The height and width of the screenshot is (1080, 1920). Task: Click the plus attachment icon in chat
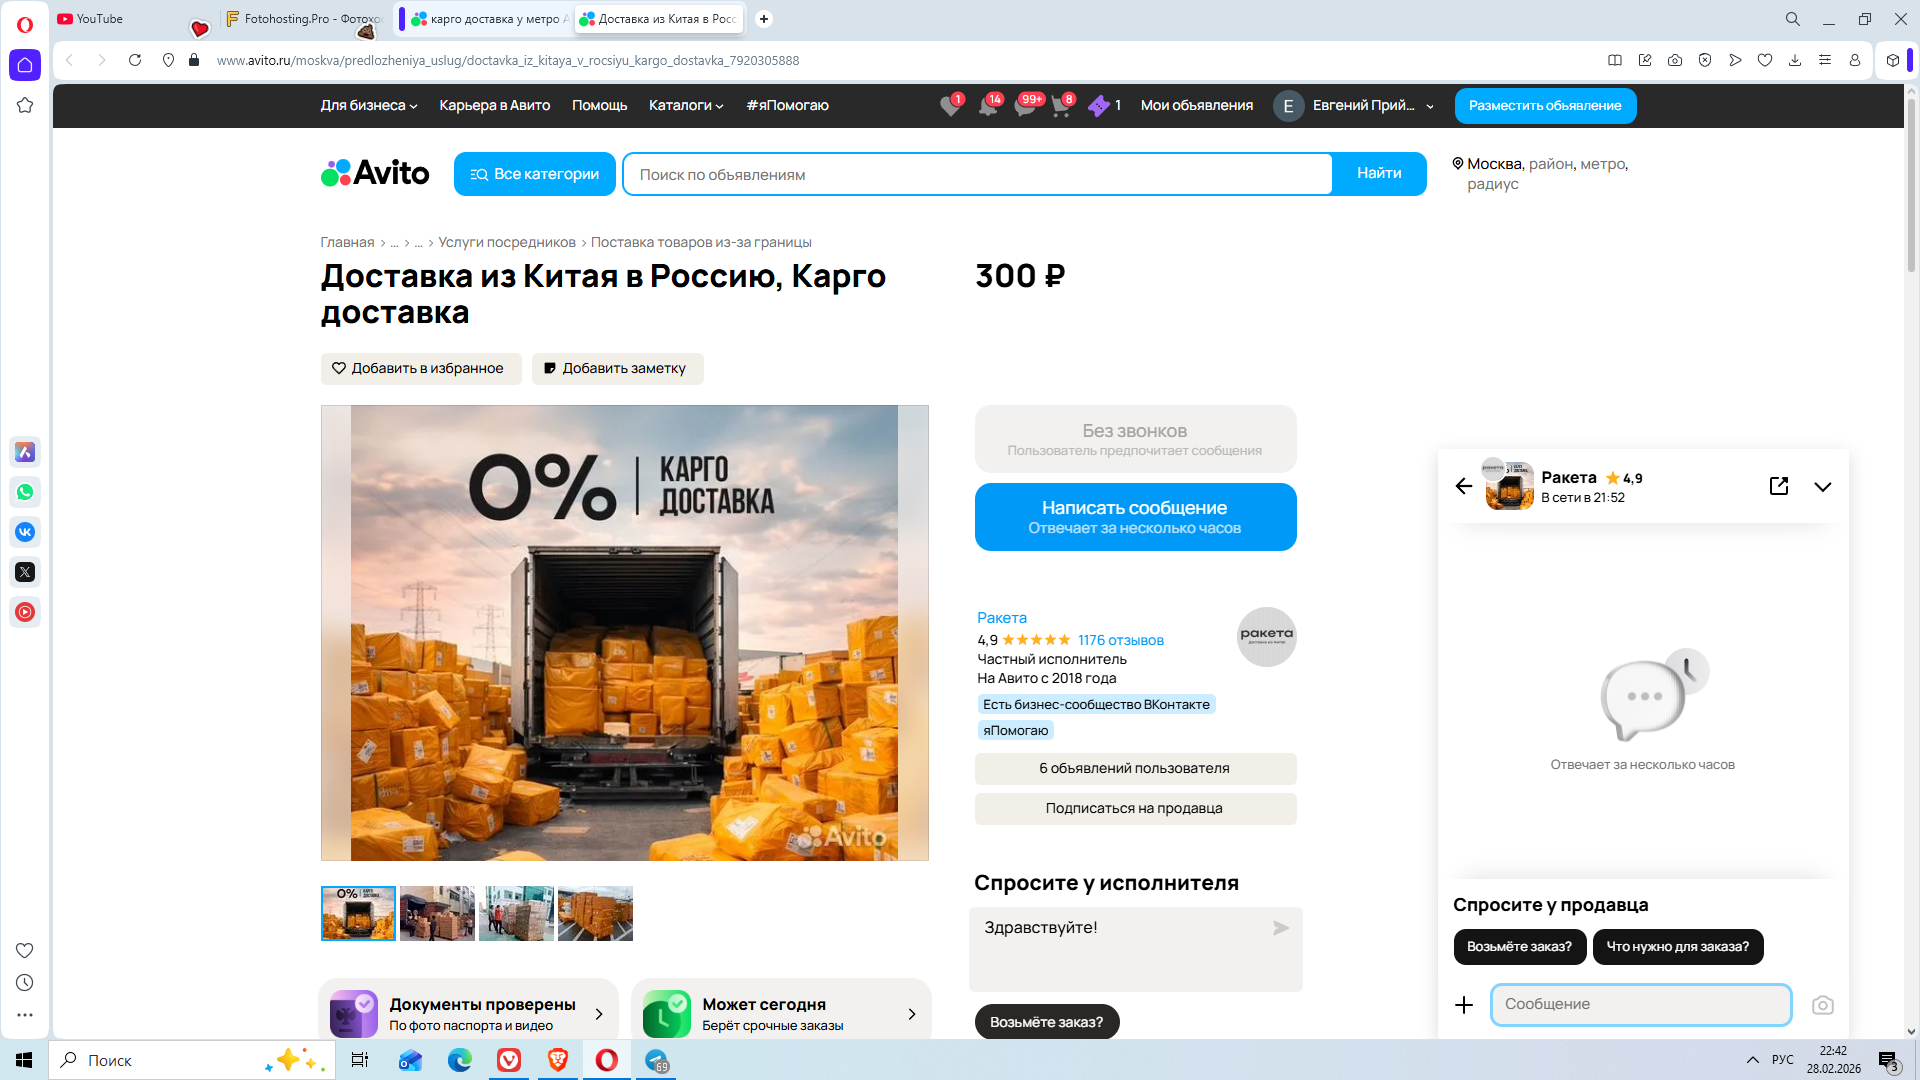(1464, 1005)
